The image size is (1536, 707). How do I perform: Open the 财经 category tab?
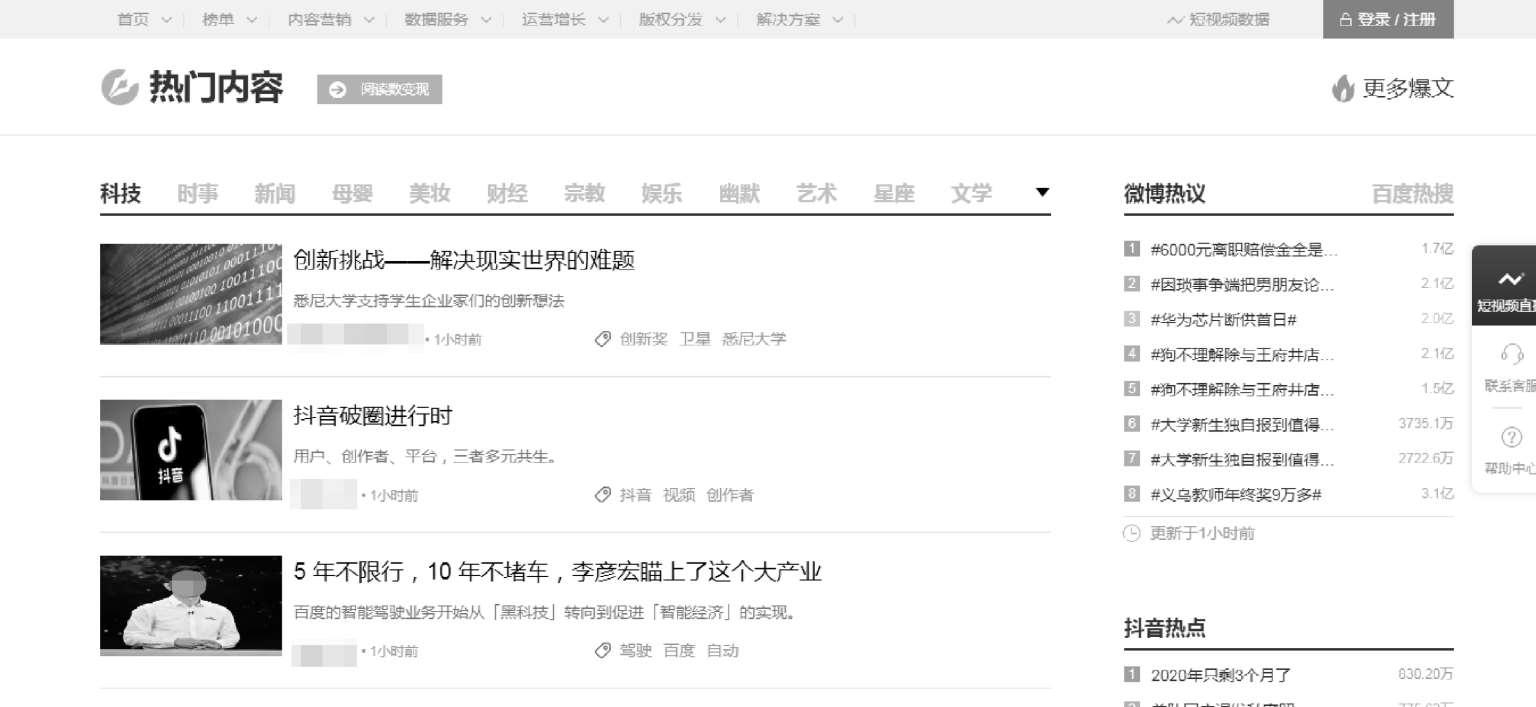(507, 193)
